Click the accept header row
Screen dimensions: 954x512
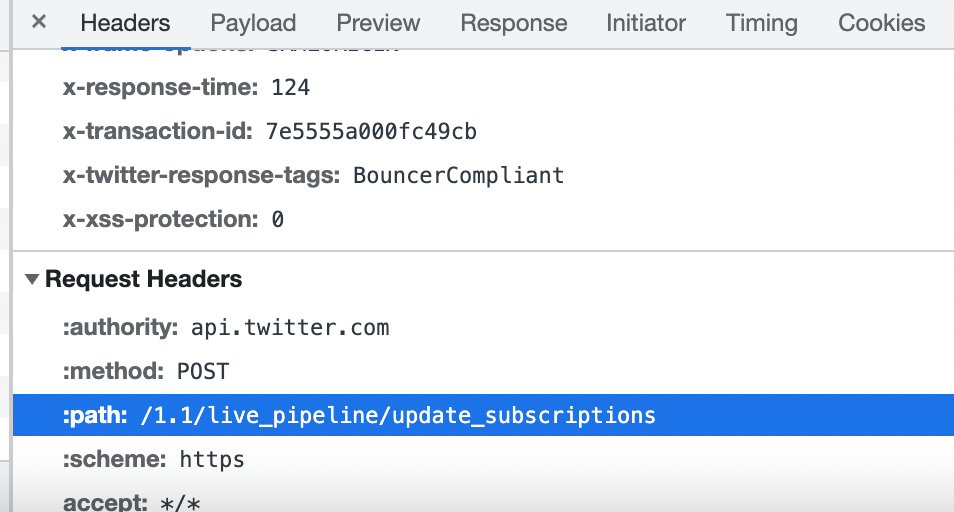pyautogui.click(x=132, y=503)
